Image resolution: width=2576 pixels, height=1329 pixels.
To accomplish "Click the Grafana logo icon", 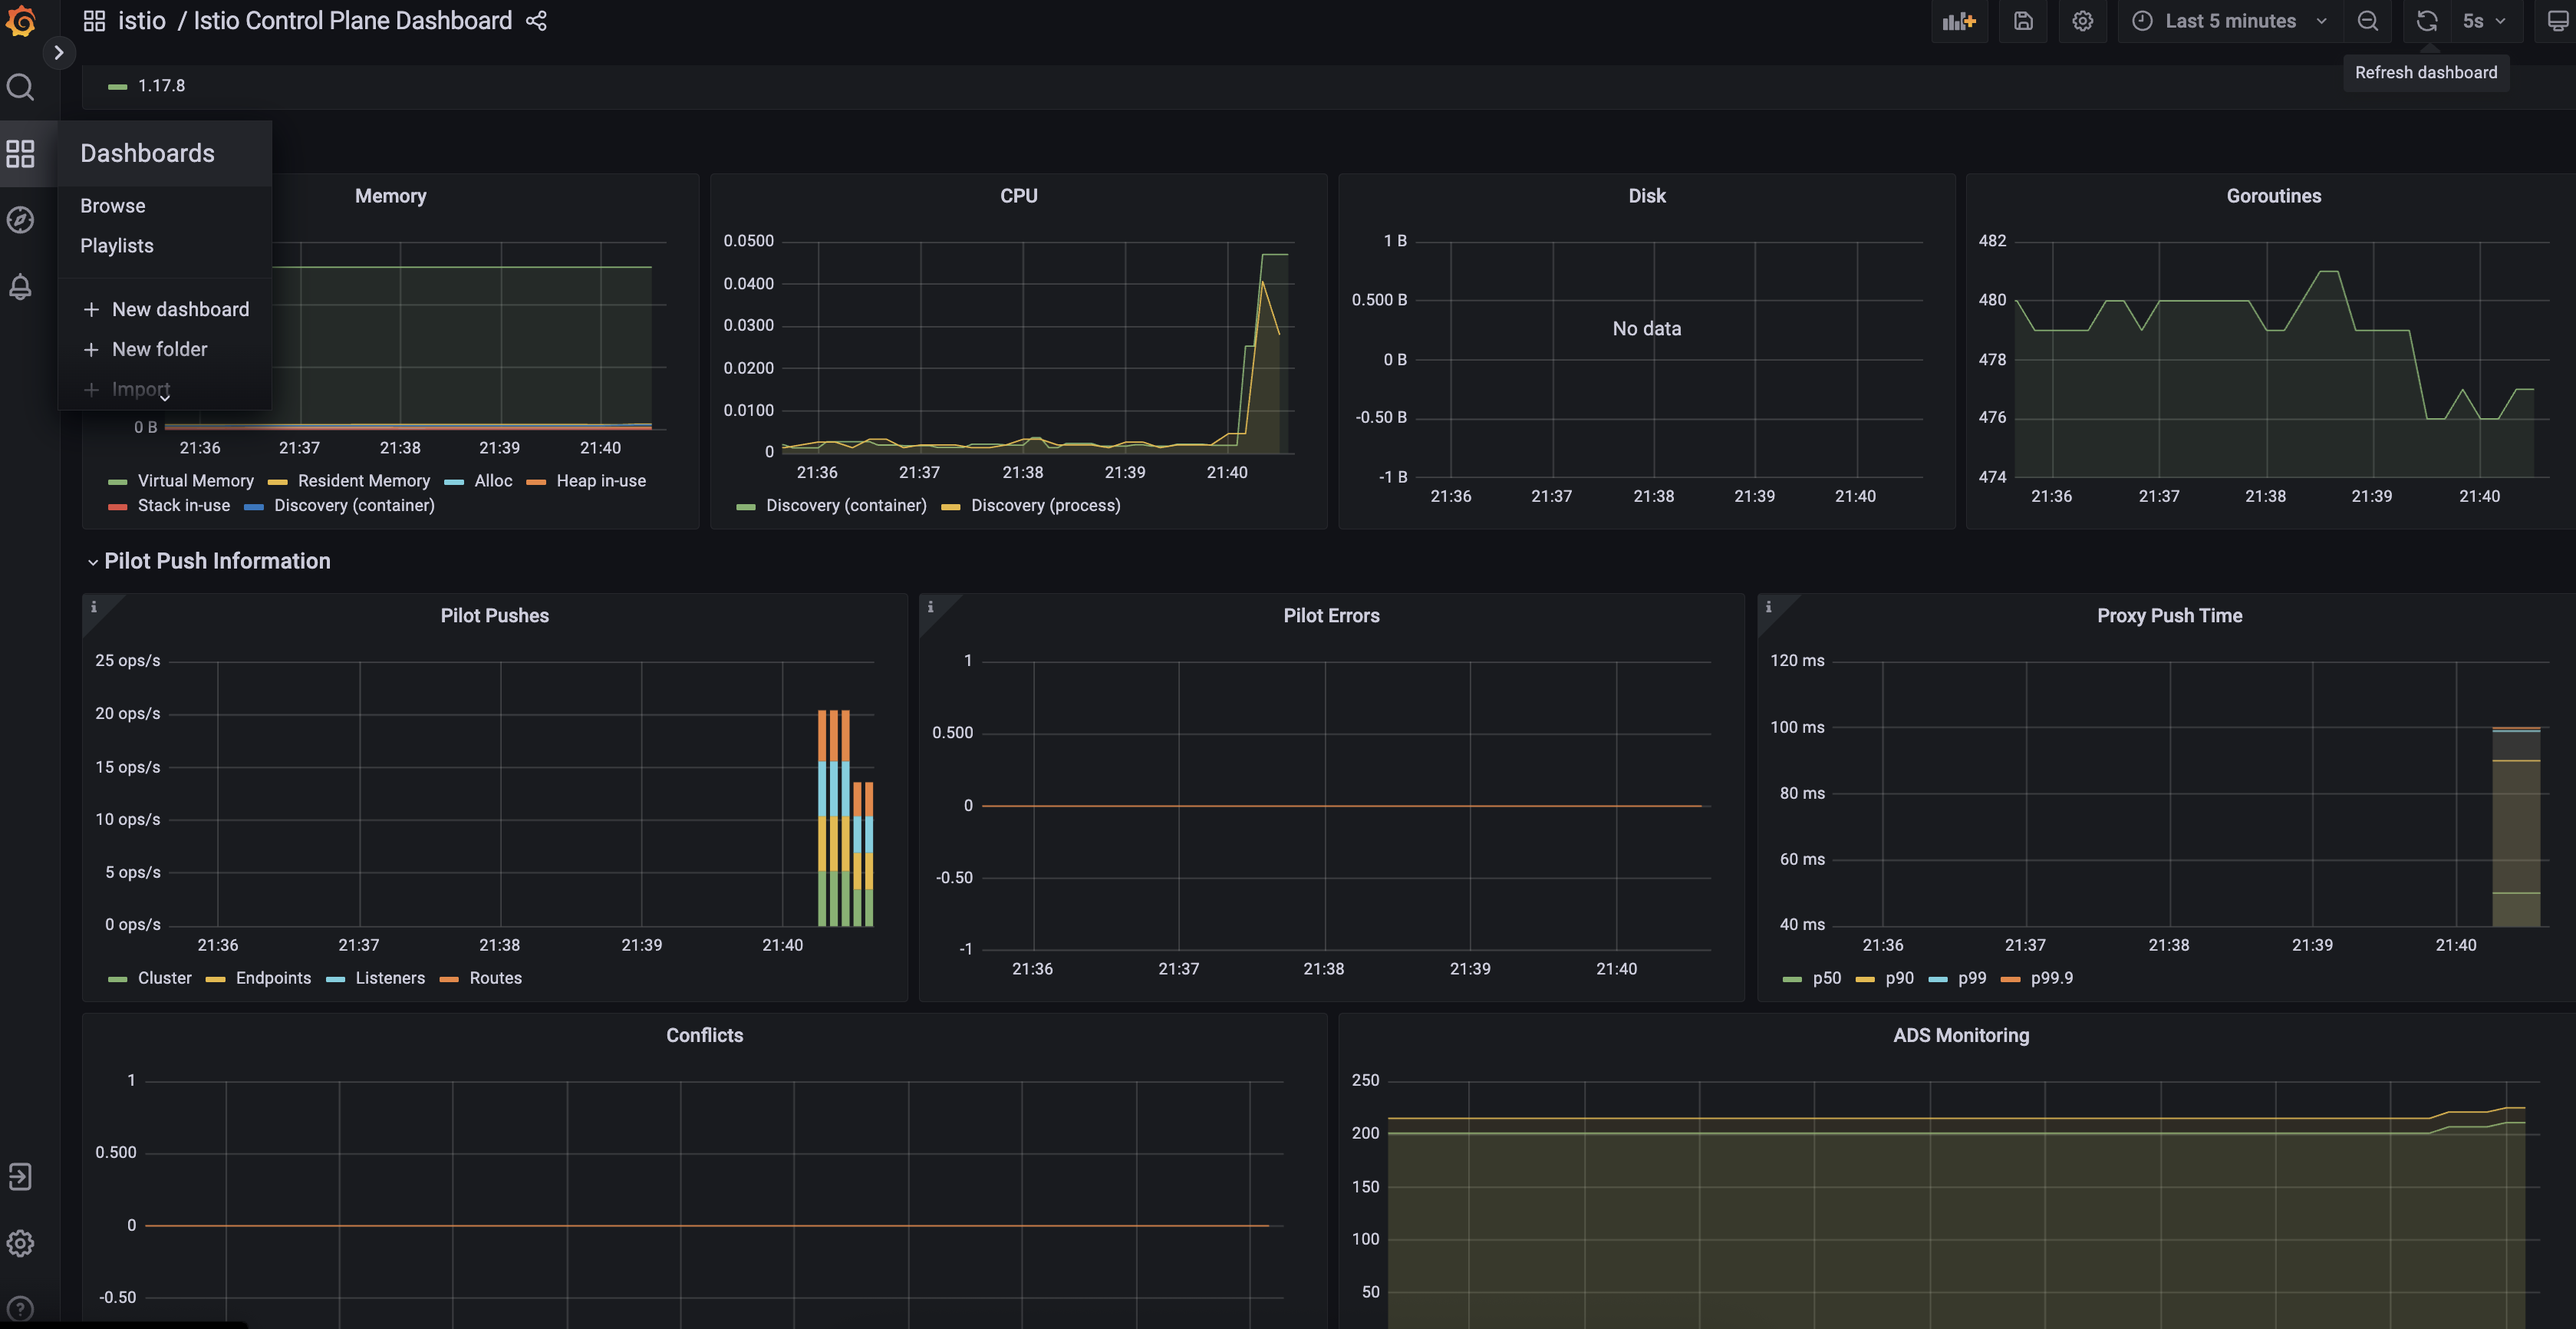I will tap(21, 21).
